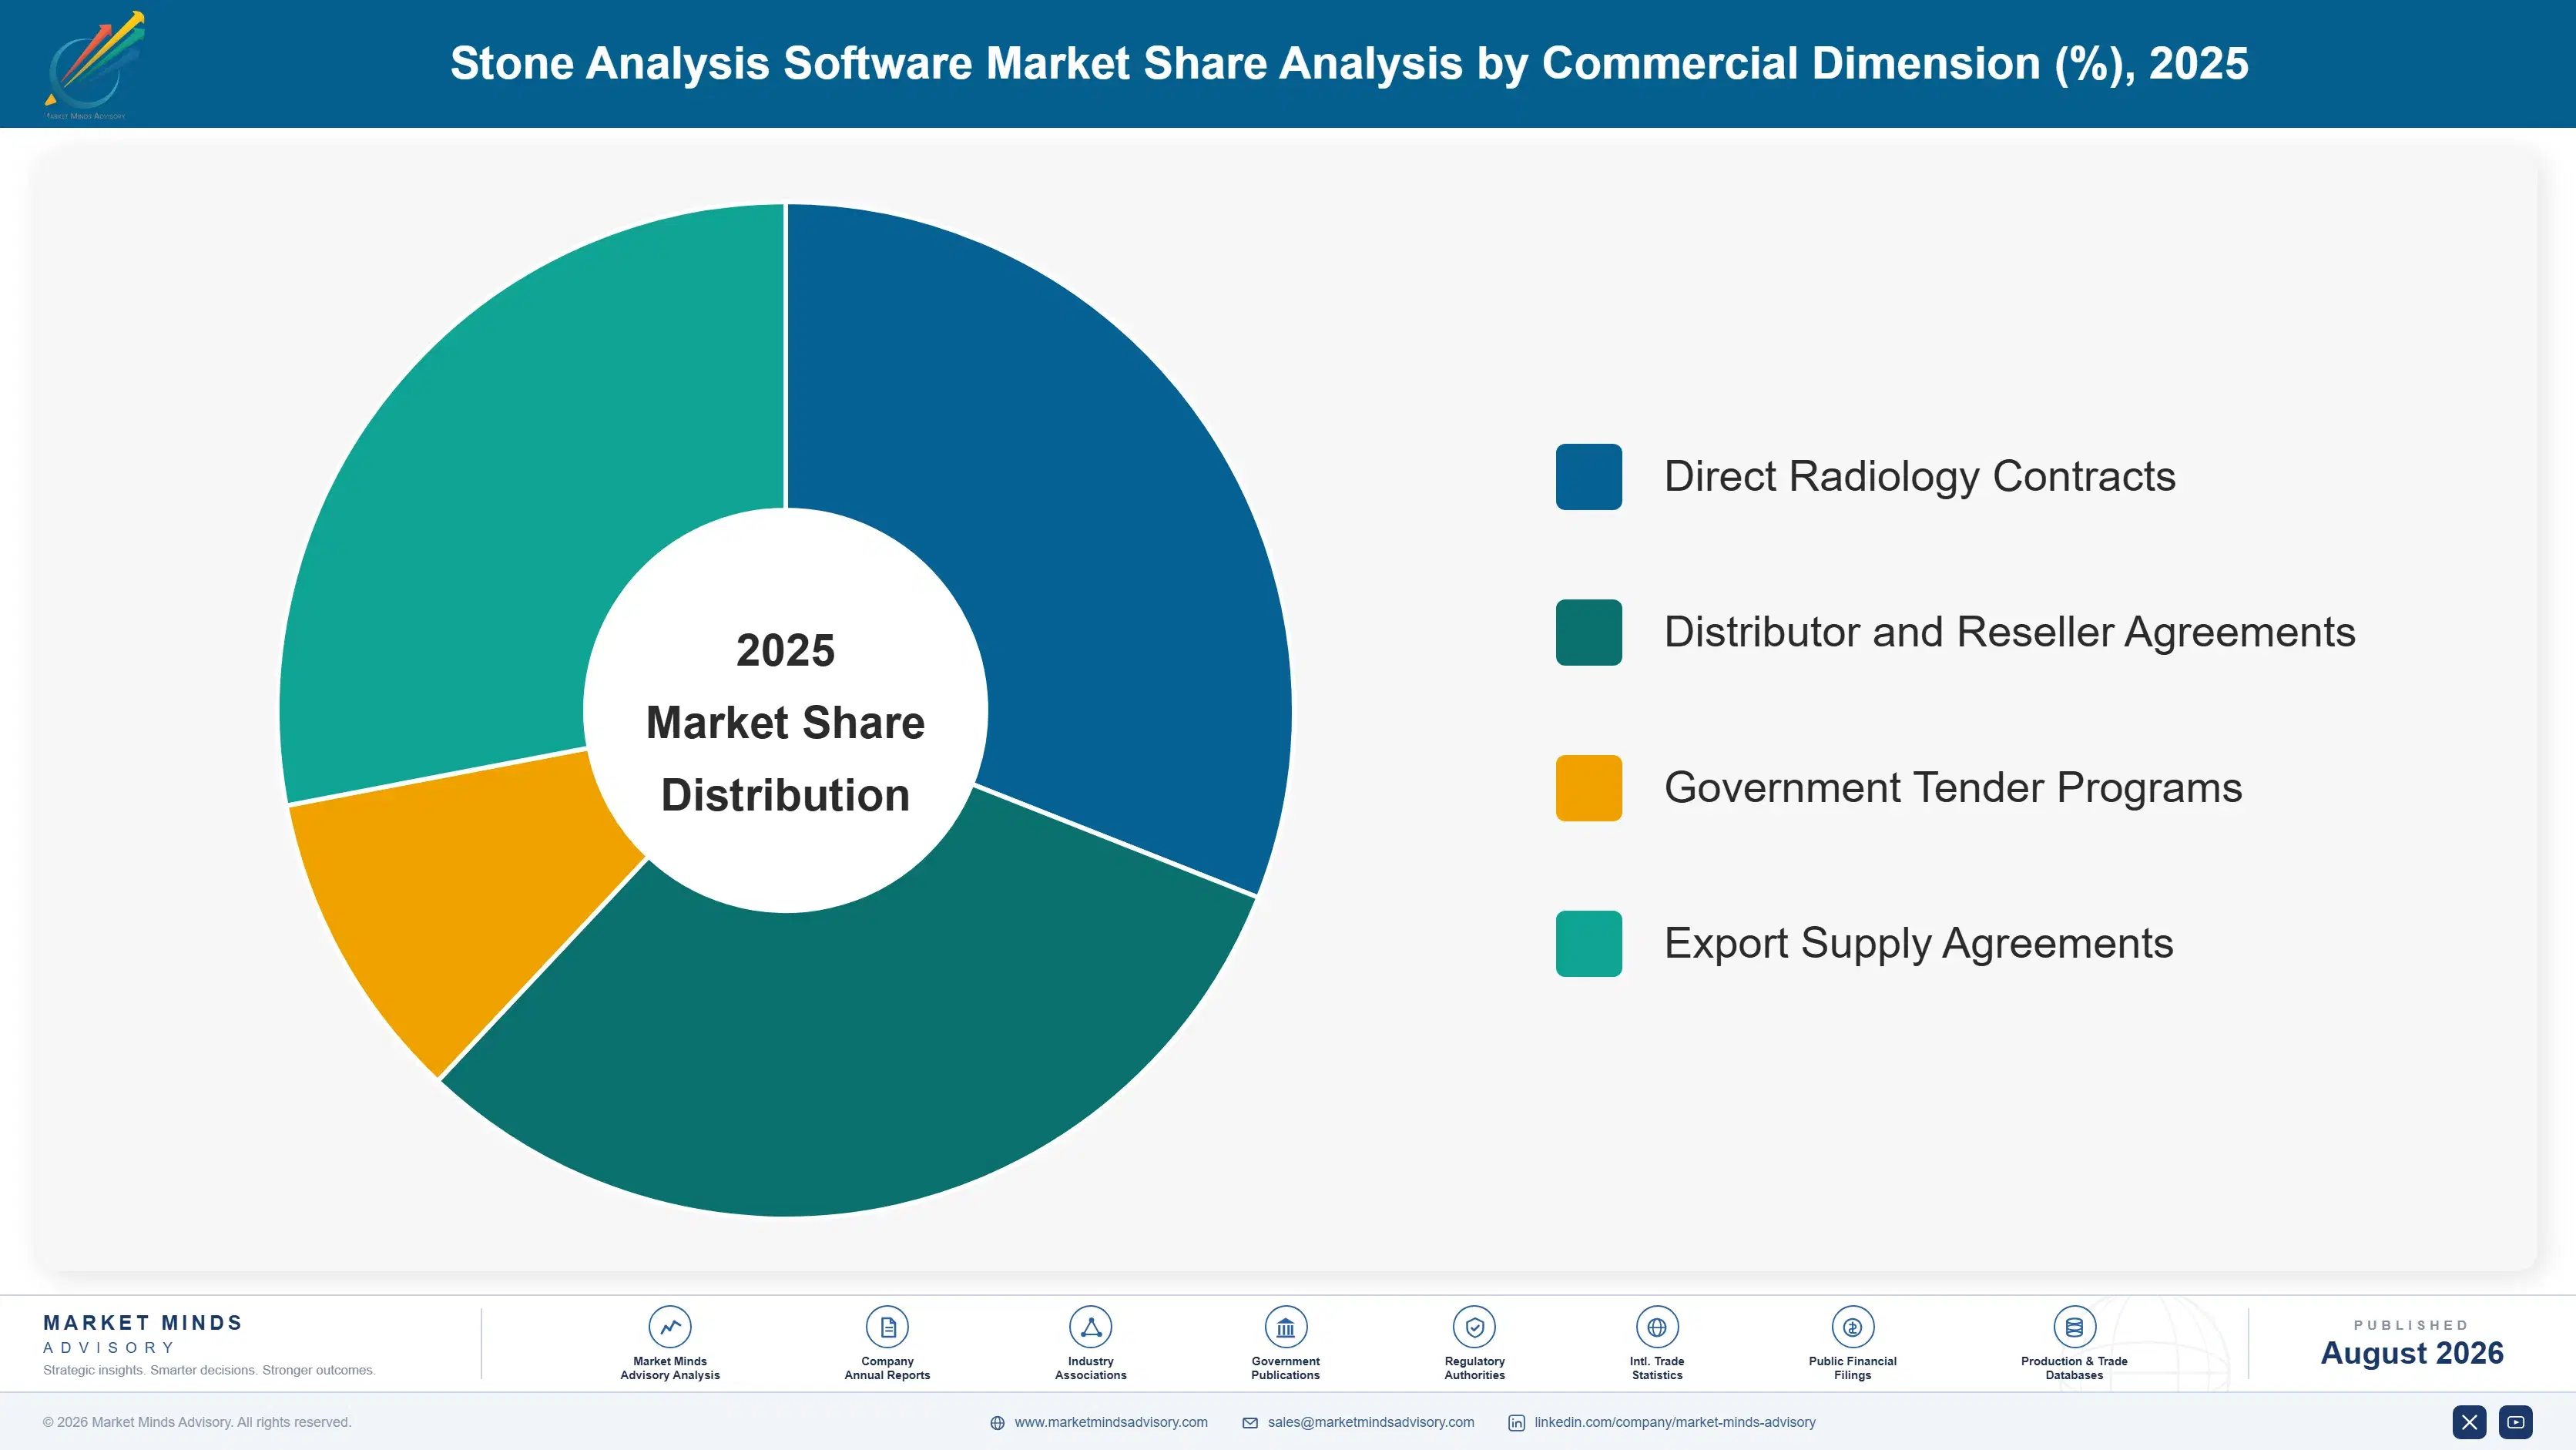Screen dimensions: 2576x1450
Task: Click the Distributor and Reseller Agreements swatch
Action: click(x=1588, y=632)
